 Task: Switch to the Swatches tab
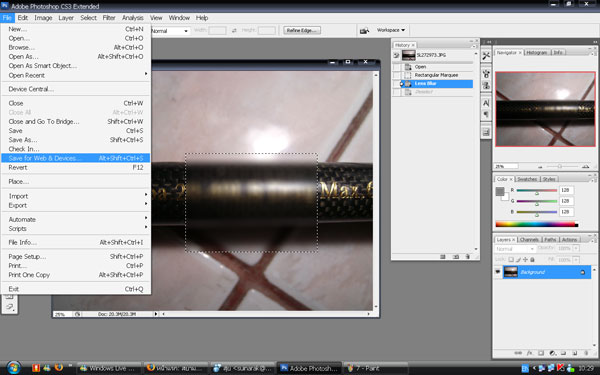pyautogui.click(x=527, y=179)
